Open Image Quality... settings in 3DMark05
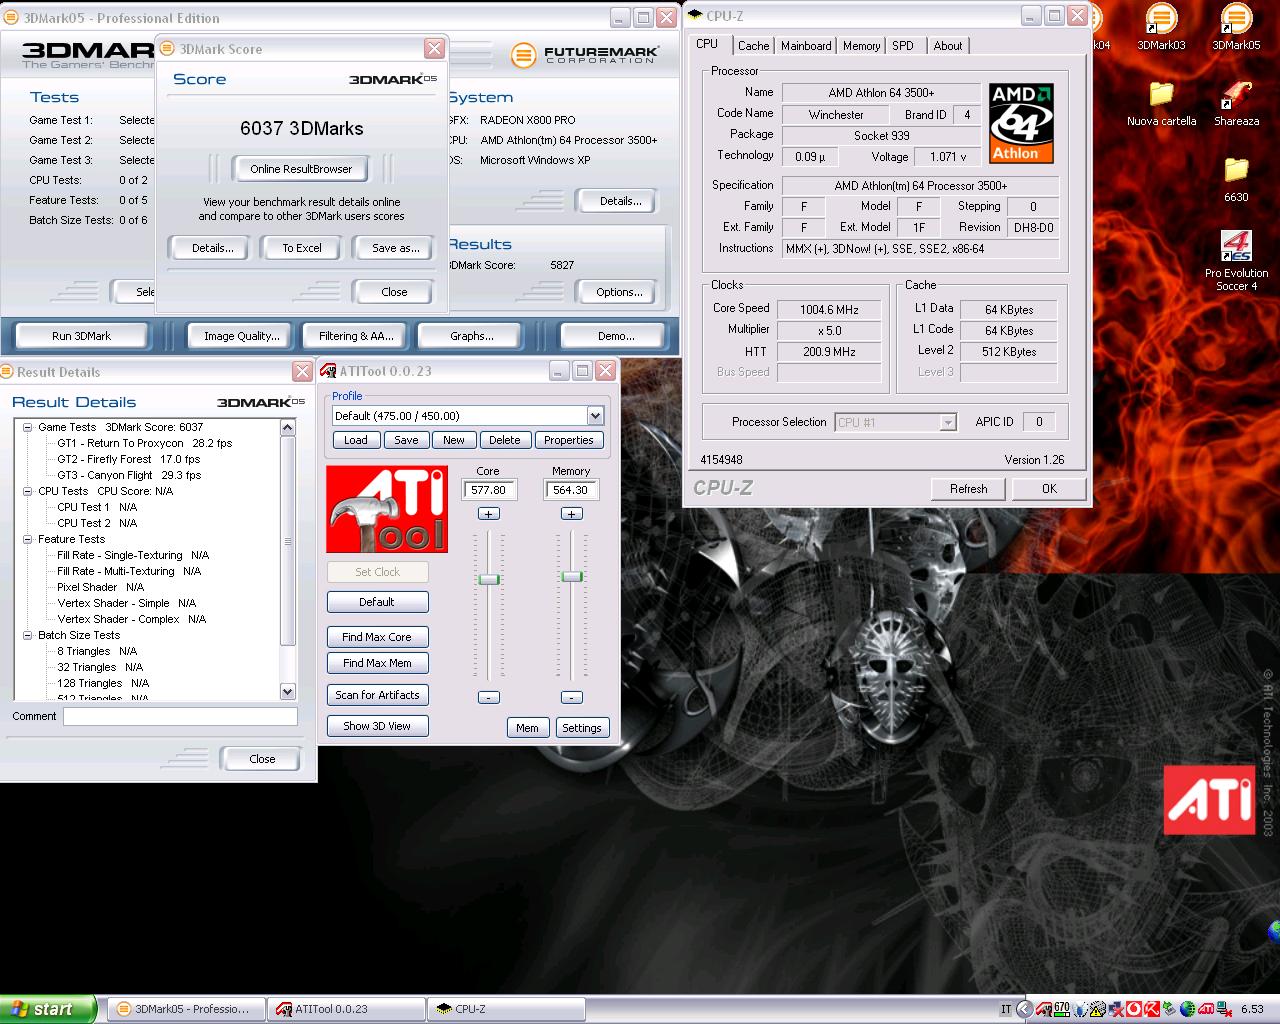1280x1024 pixels. pyautogui.click(x=241, y=336)
